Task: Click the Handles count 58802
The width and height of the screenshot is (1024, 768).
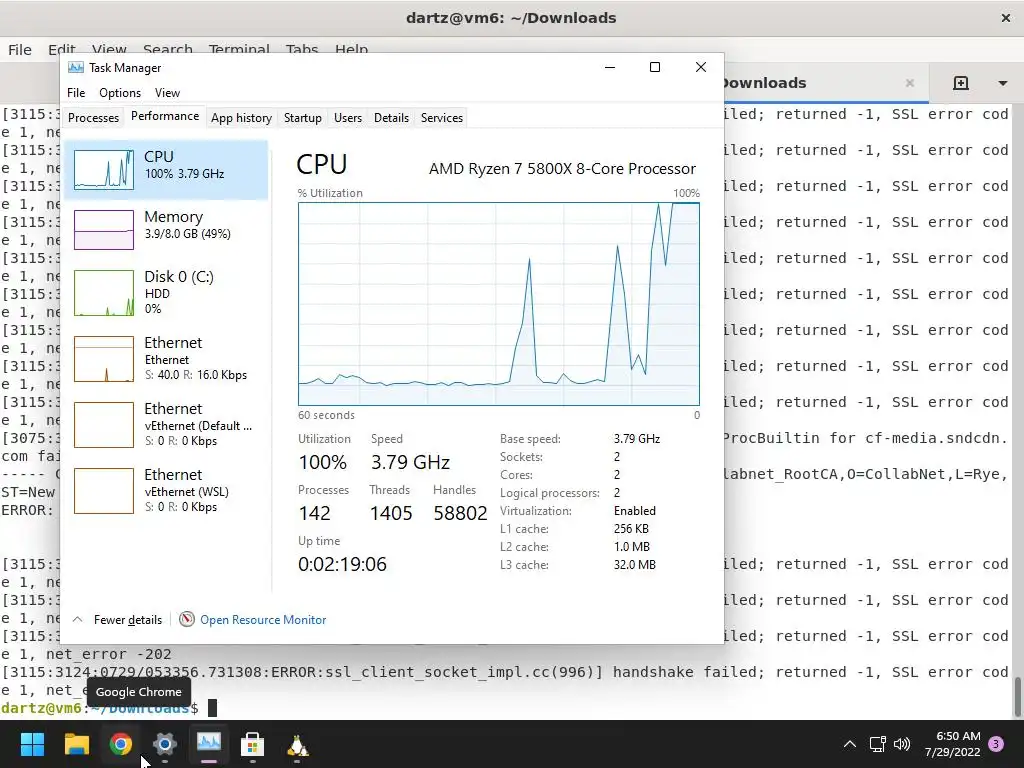Action: [460, 513]
